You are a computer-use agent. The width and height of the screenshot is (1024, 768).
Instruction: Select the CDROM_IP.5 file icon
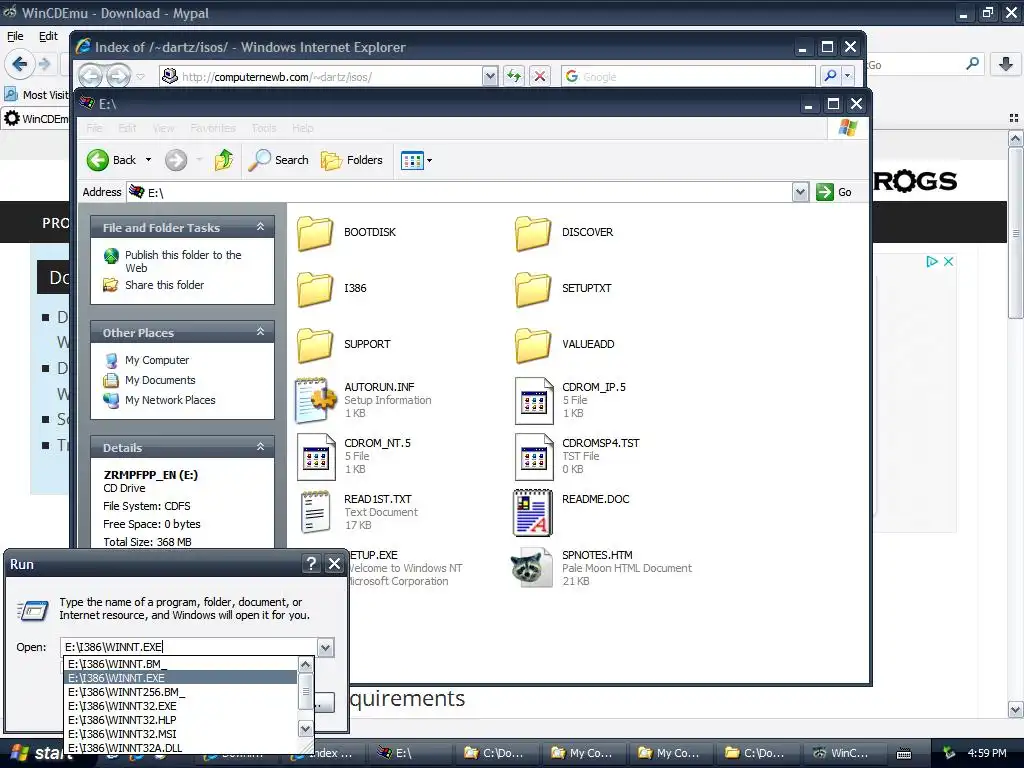(534, 400)
